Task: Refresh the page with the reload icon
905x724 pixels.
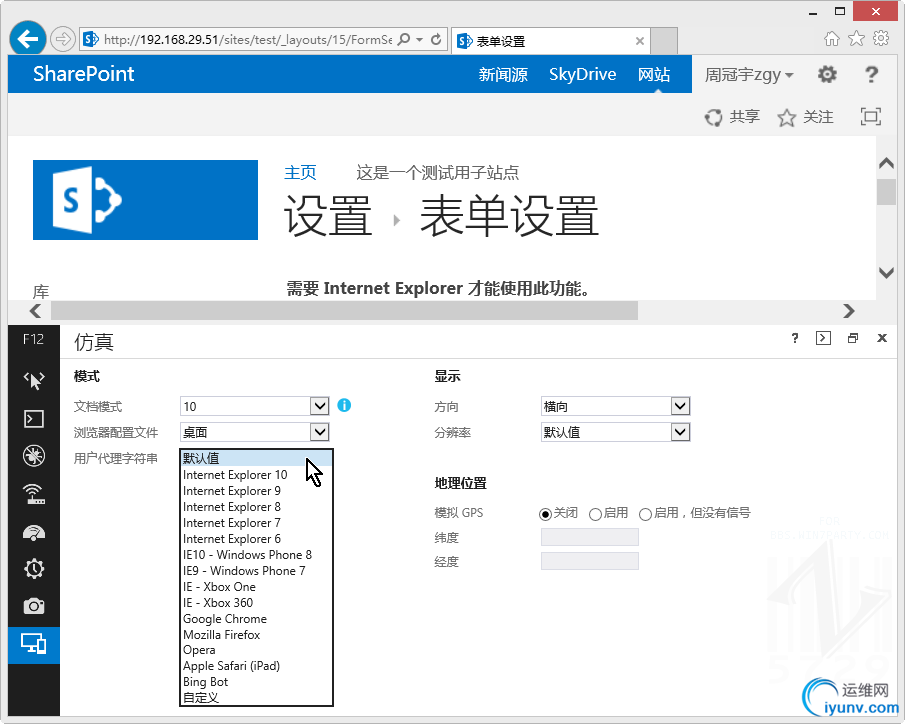Action: (436, 39)
